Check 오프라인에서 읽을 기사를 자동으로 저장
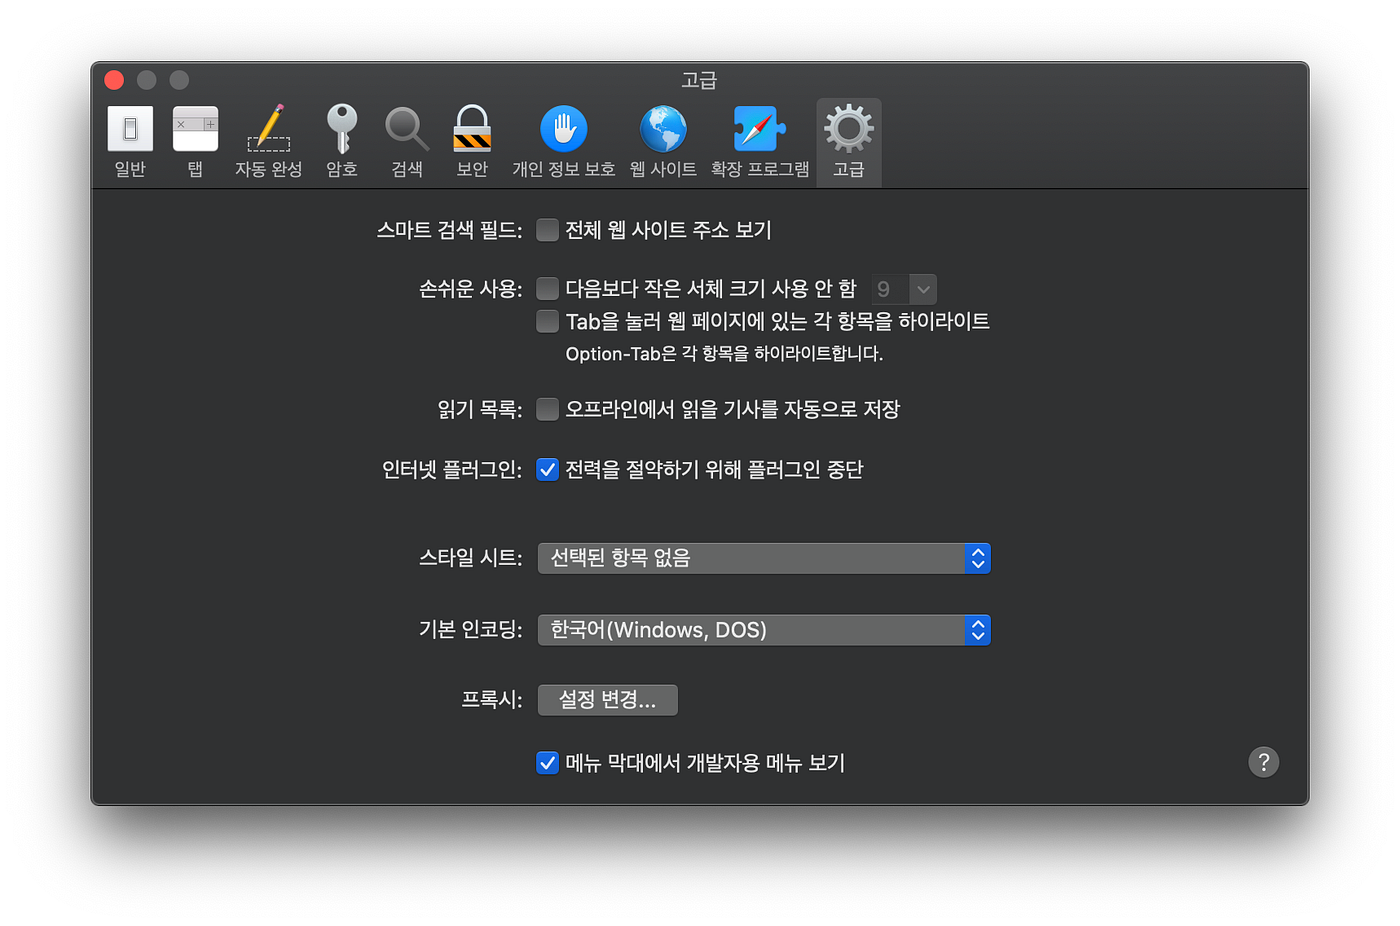This screenshot has width=1400, height=926. click(x=547, y=409)
